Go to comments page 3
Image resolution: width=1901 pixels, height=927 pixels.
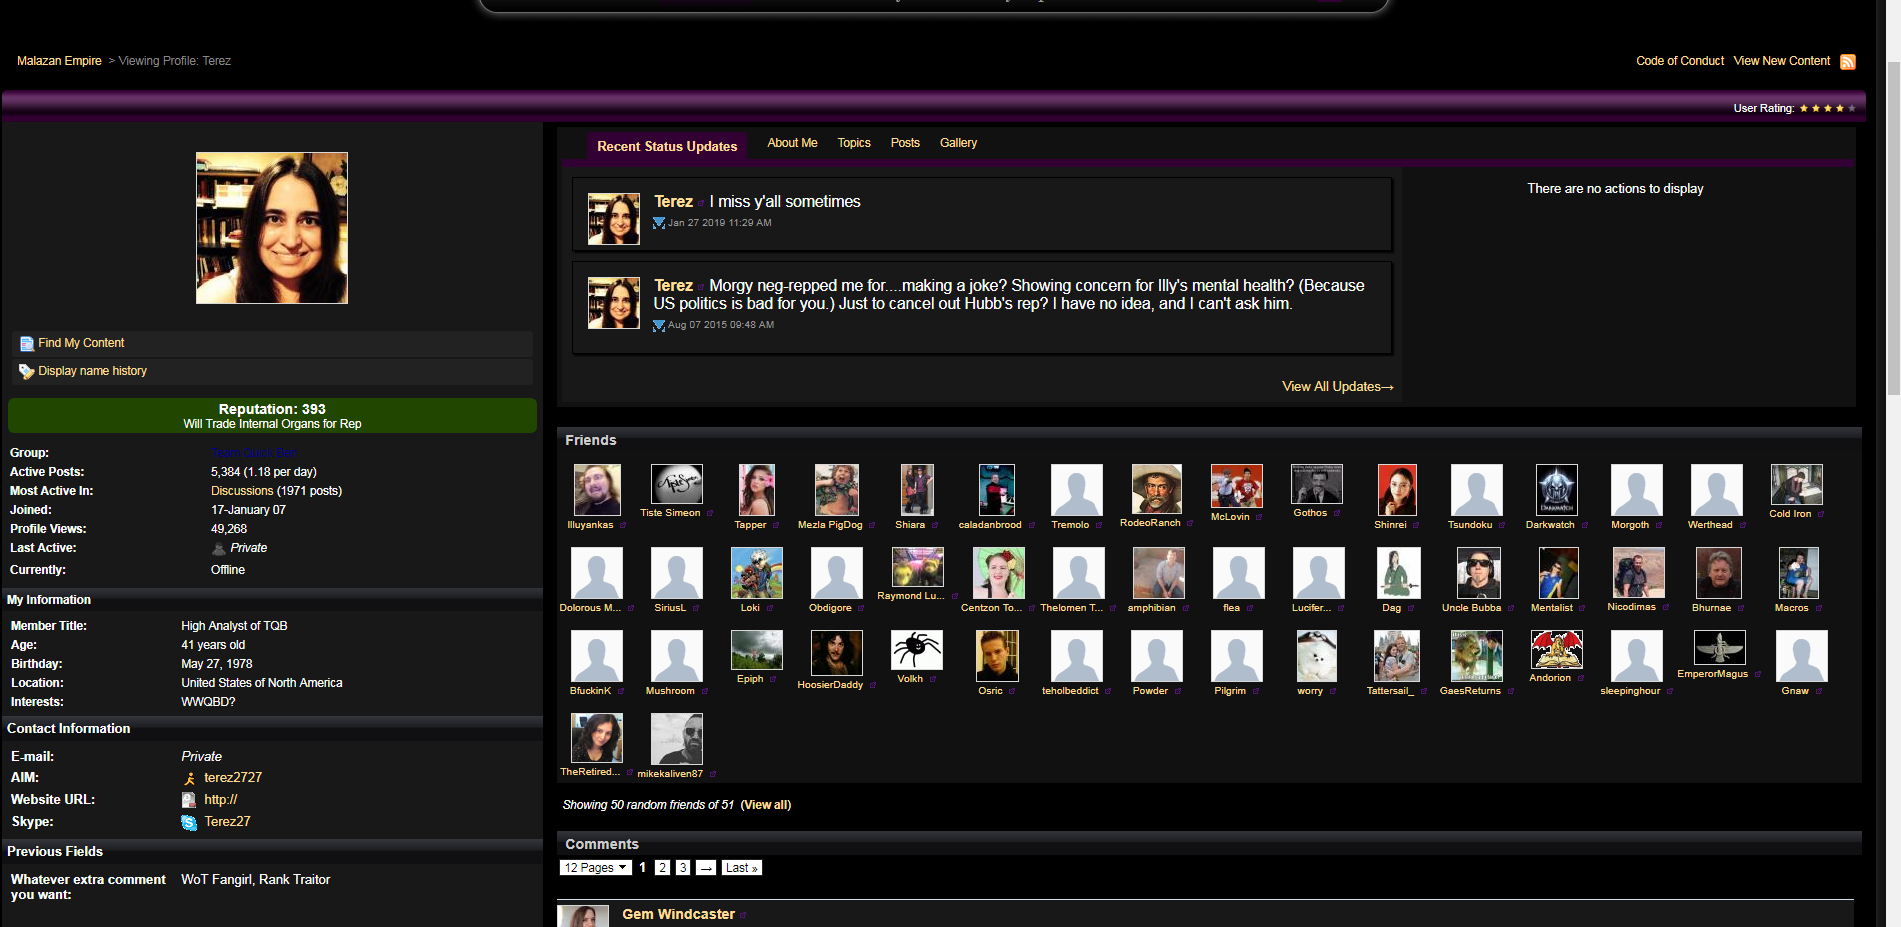[683, 868]
